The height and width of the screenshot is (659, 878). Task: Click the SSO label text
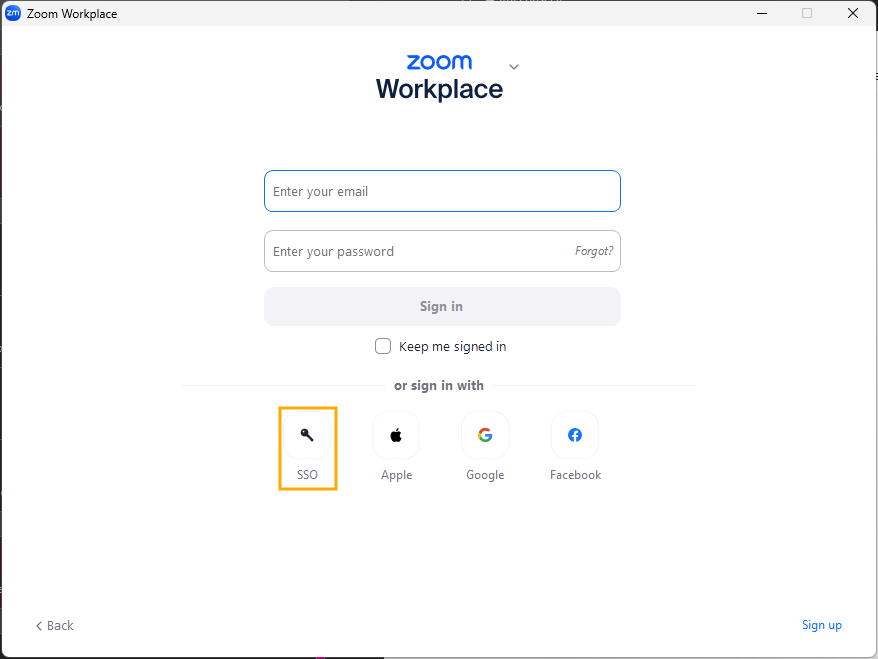coord(307,475)
